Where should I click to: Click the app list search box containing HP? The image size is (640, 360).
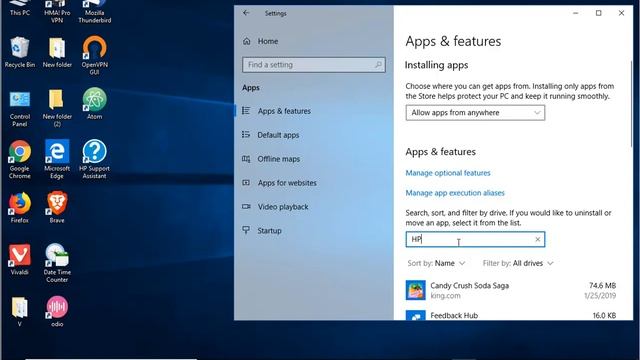pos(475,239)
